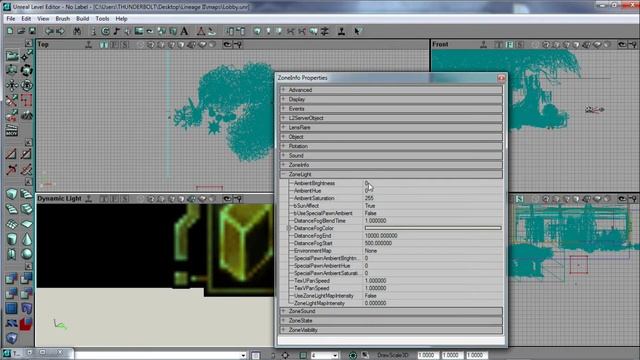Image resolution: width=640 pixels, height=360 pixels.
Task: Save the current map
Action: point(32,31)
